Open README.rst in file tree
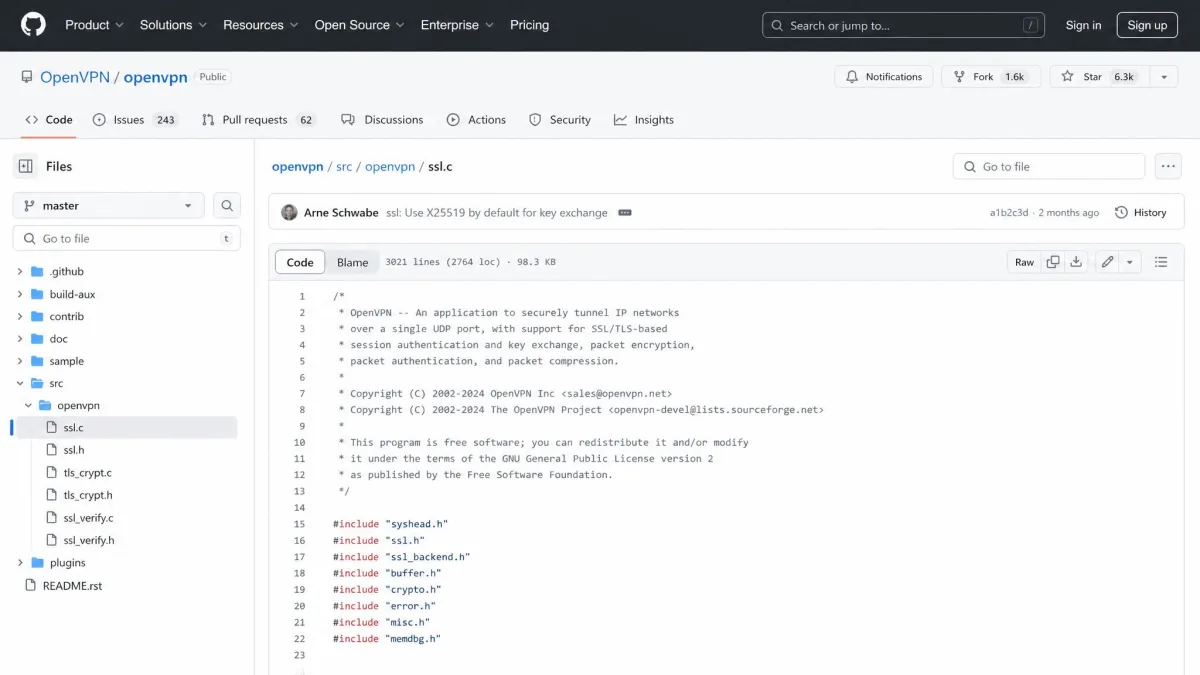Viewport: 1200px width, 675px height. [x=72, y=586]
